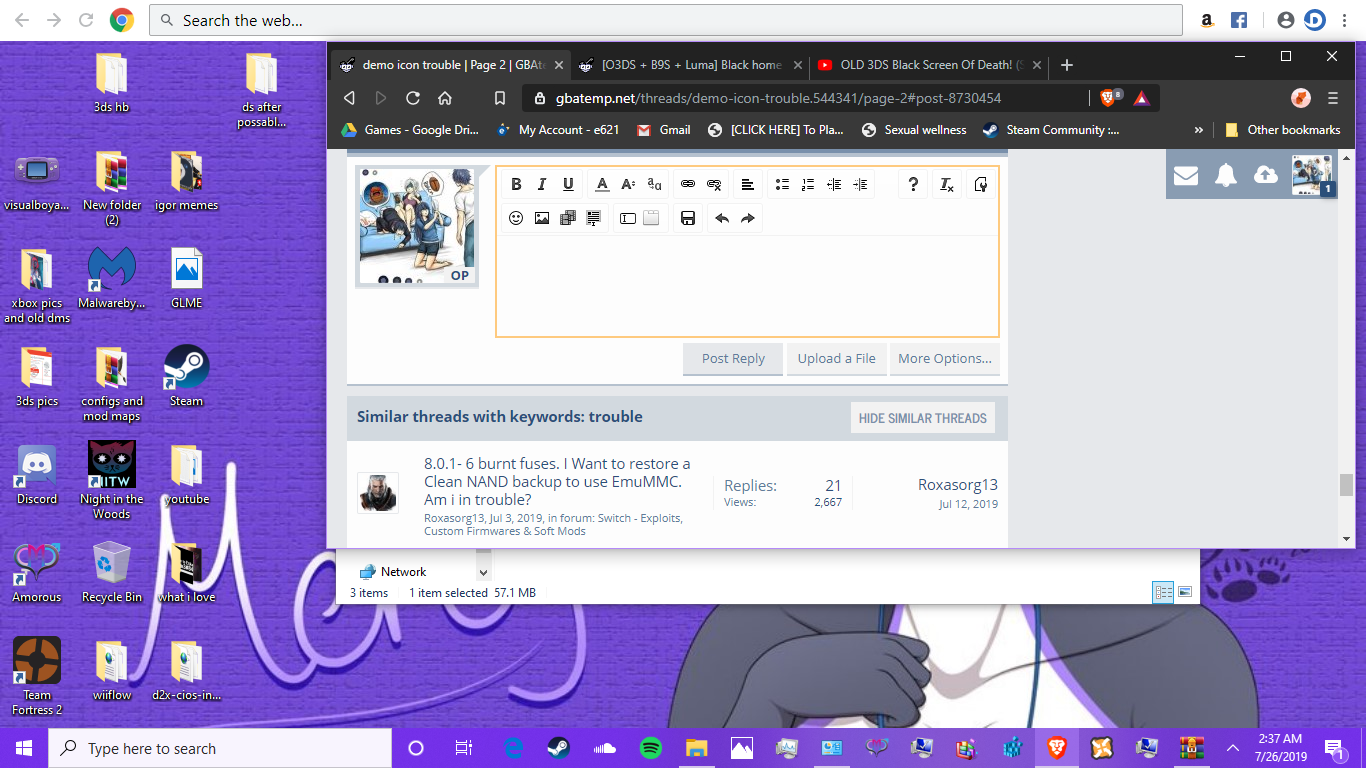Click the Post Reply button
Viewport: 1366px width, 768px height.
tap(733, 359)
